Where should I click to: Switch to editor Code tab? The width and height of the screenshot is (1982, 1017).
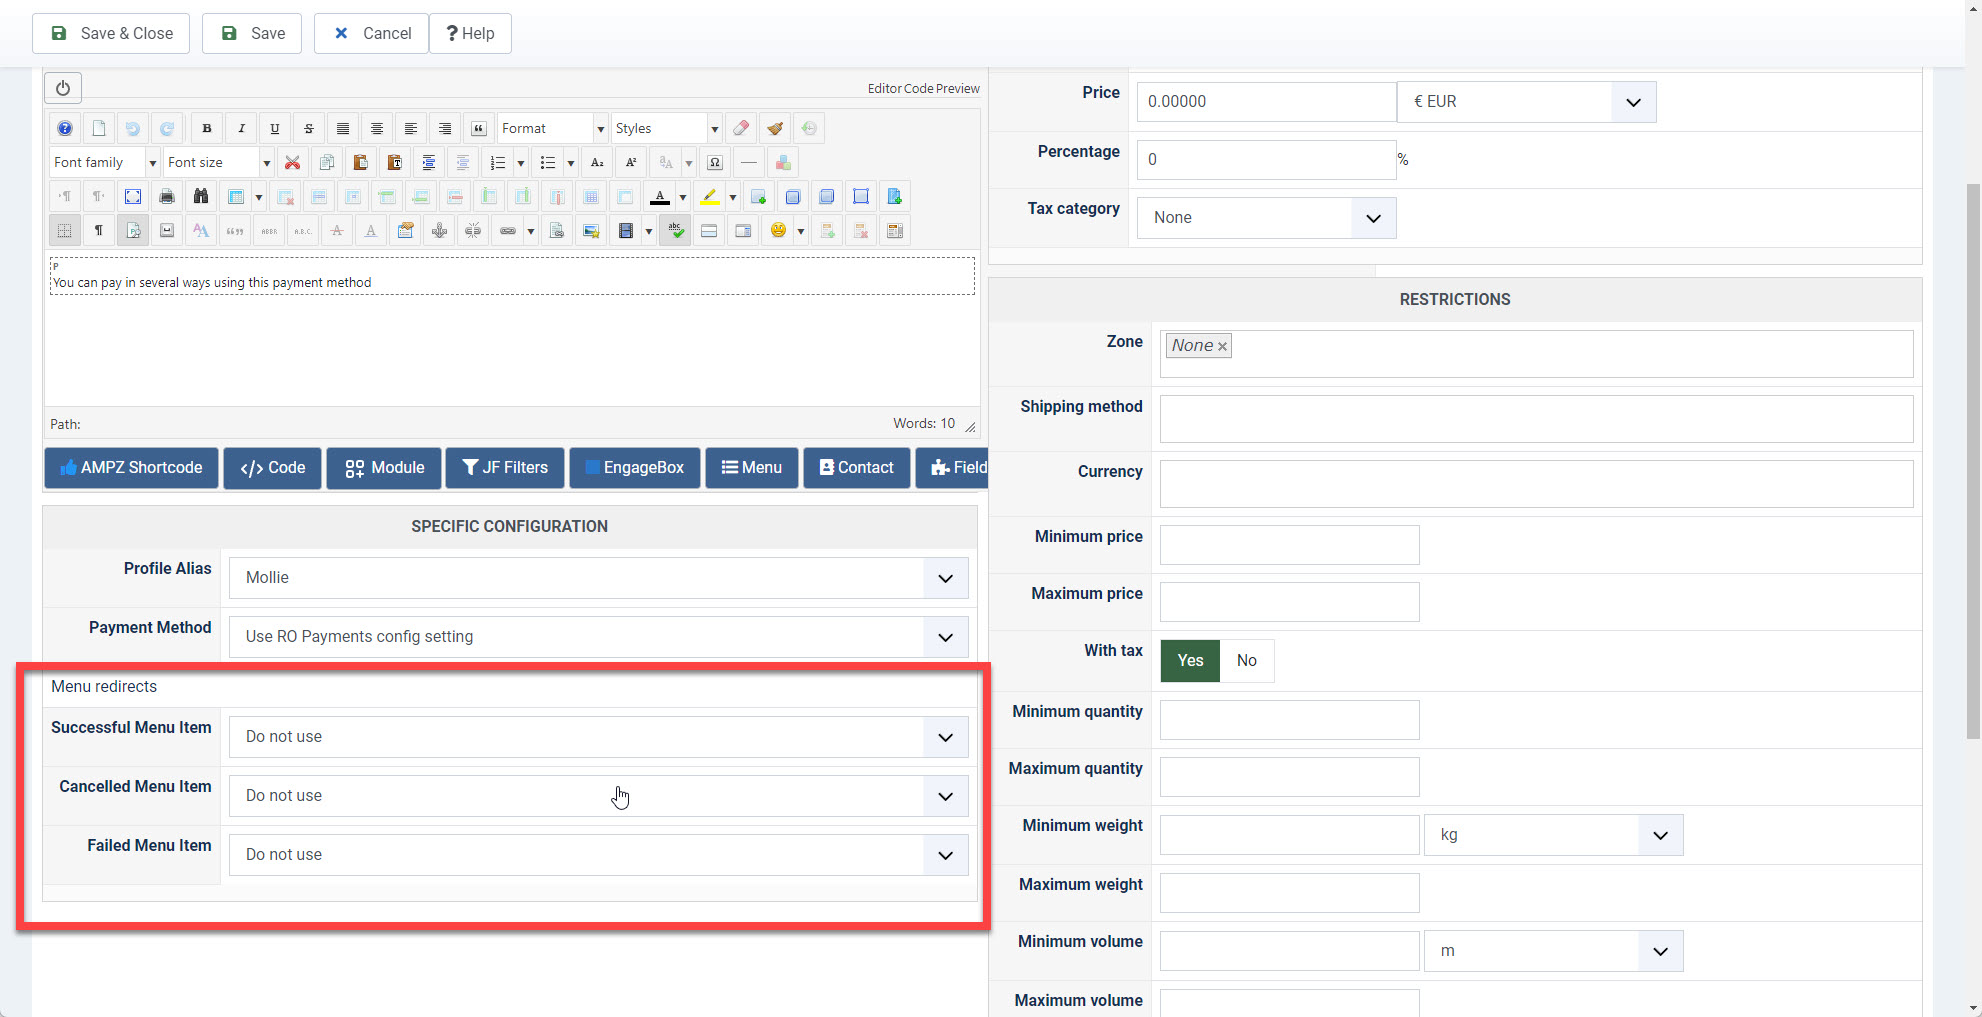(917, 88)
